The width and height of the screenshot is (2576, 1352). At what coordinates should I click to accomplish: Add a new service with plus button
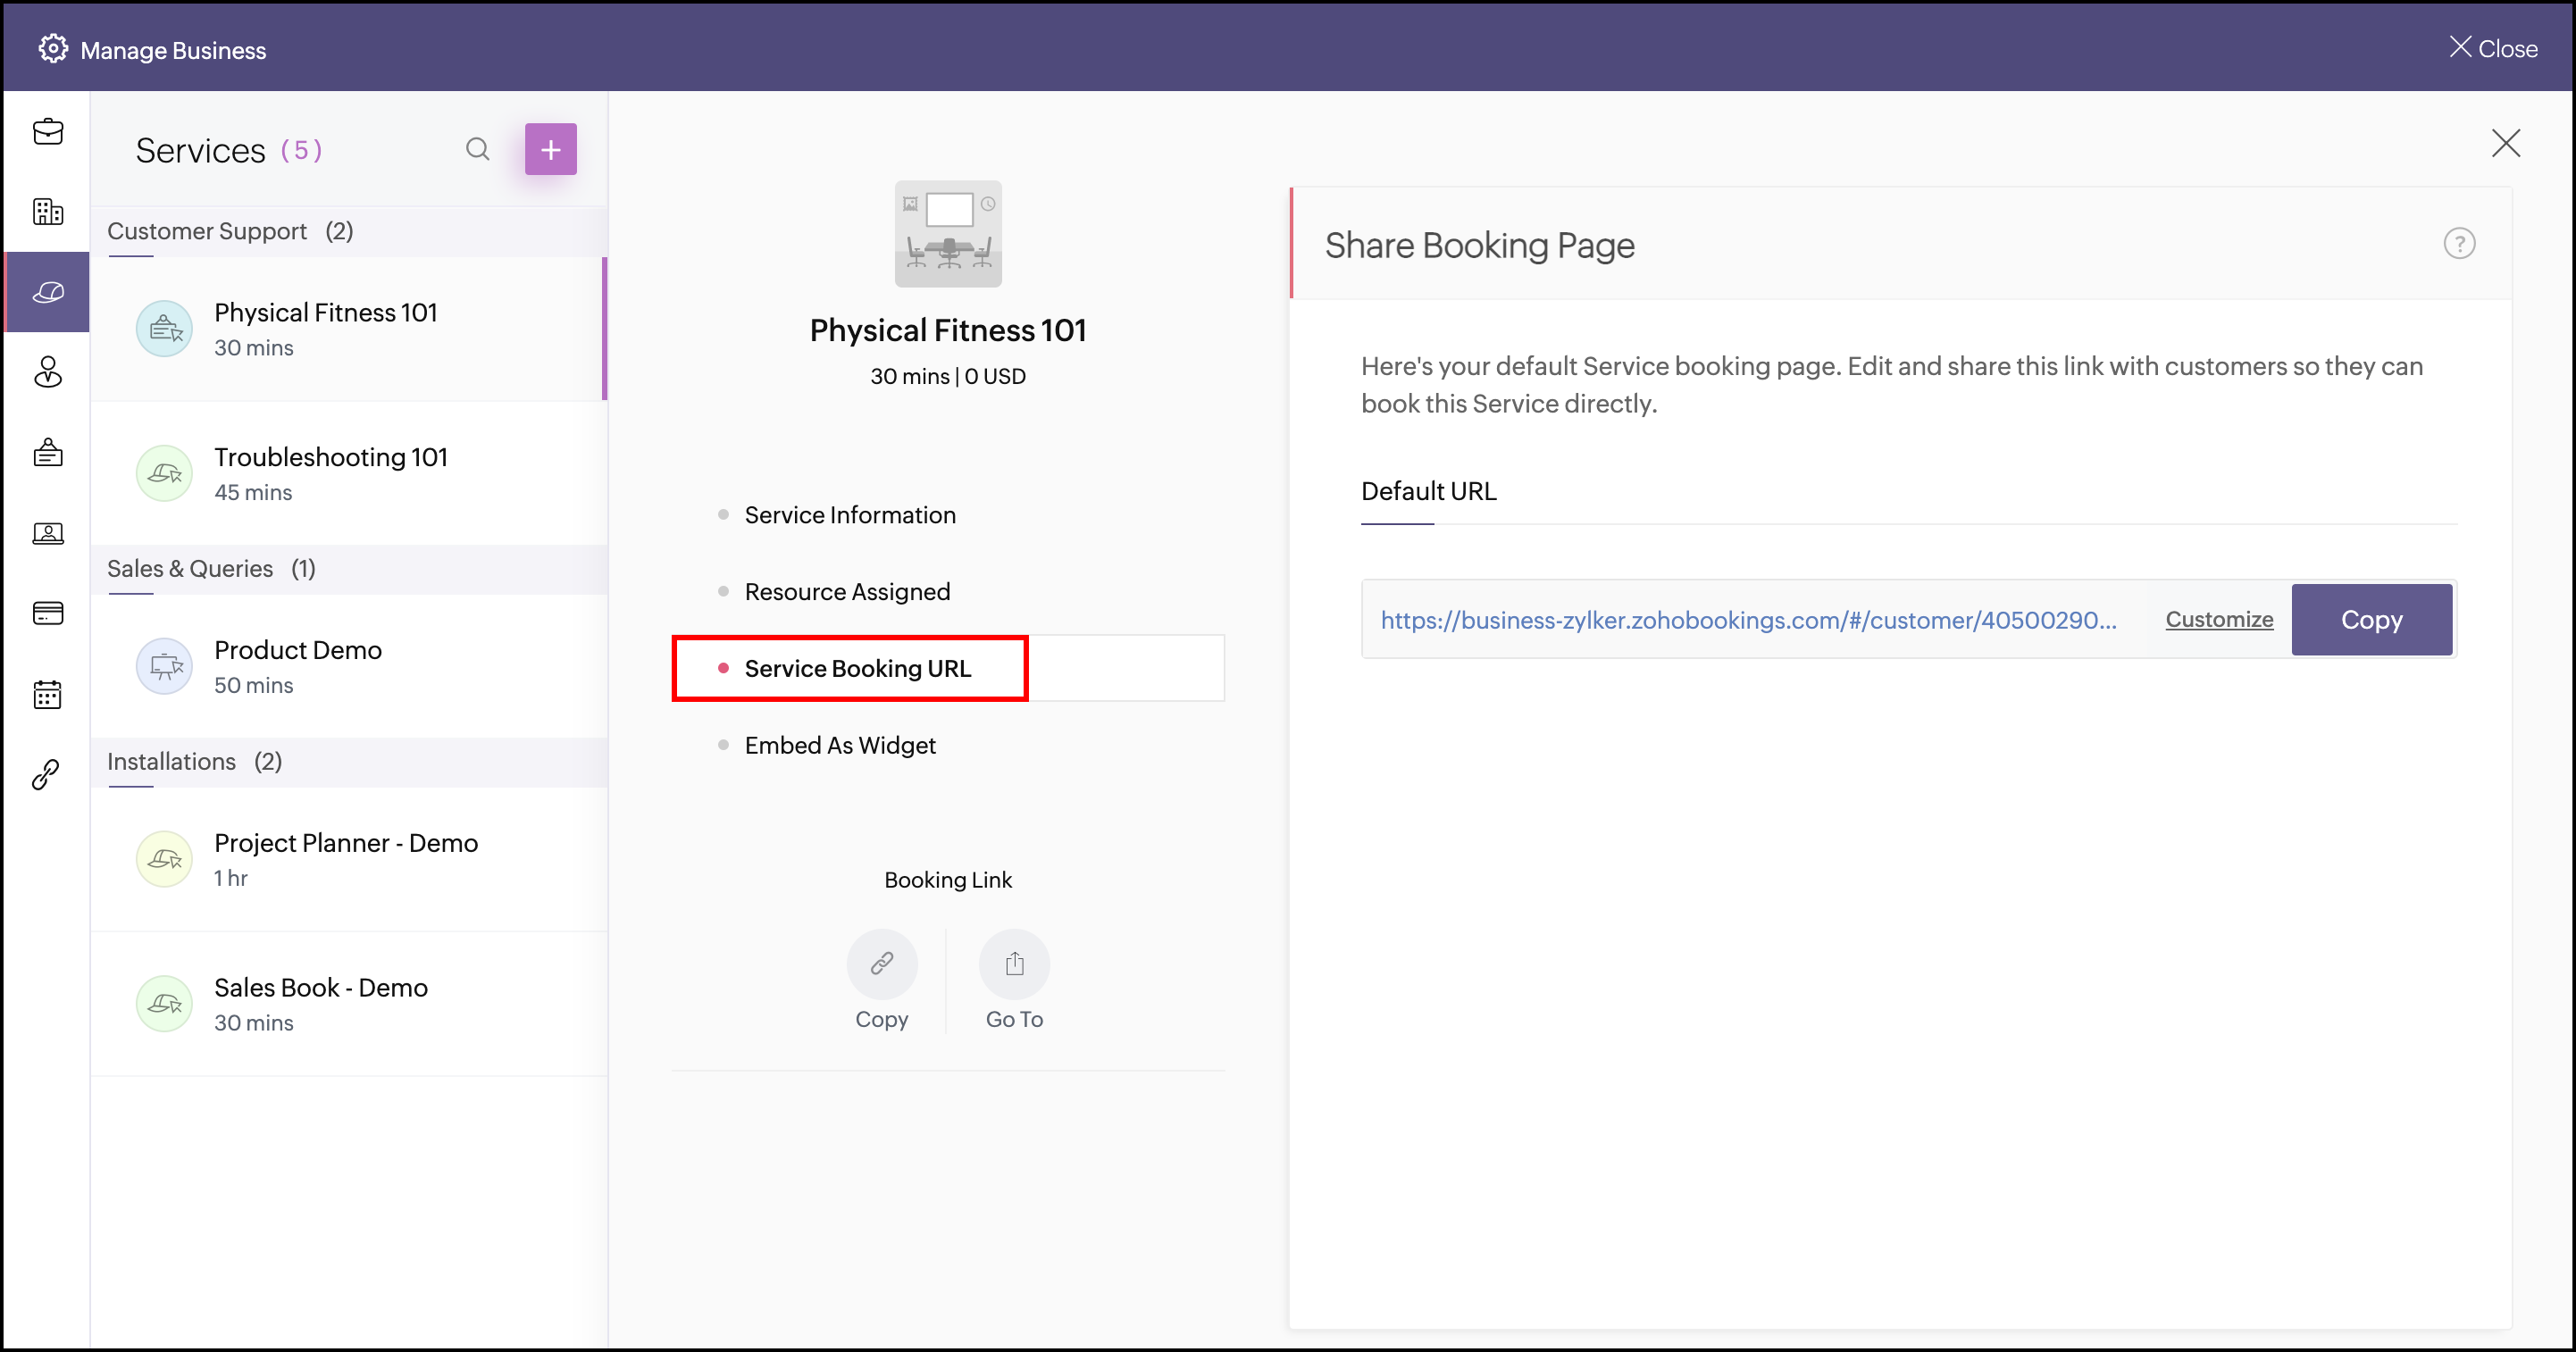point(551,150)
